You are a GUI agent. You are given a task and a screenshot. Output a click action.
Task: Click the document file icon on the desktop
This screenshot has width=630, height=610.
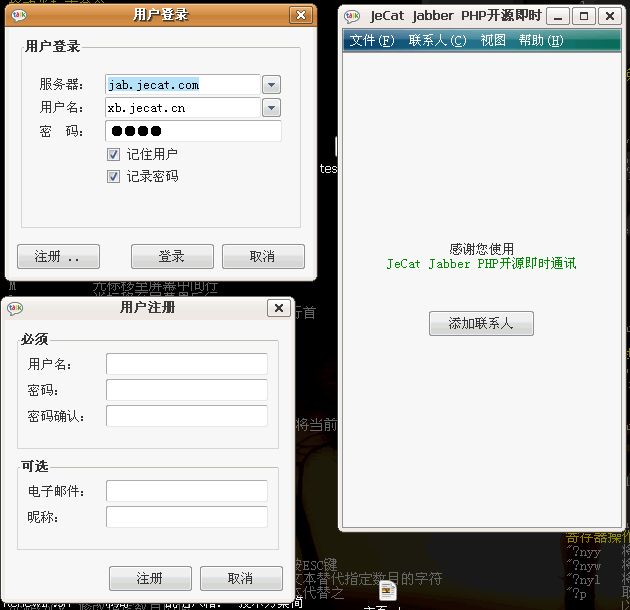click(388, 591)
